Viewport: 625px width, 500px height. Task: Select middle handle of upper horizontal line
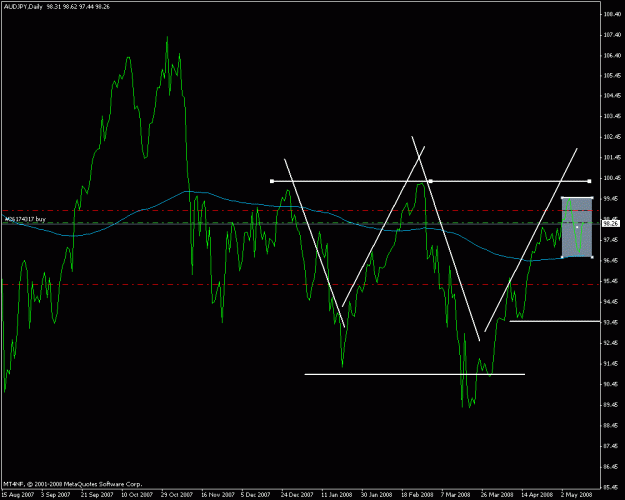click(x=430, y=181)
